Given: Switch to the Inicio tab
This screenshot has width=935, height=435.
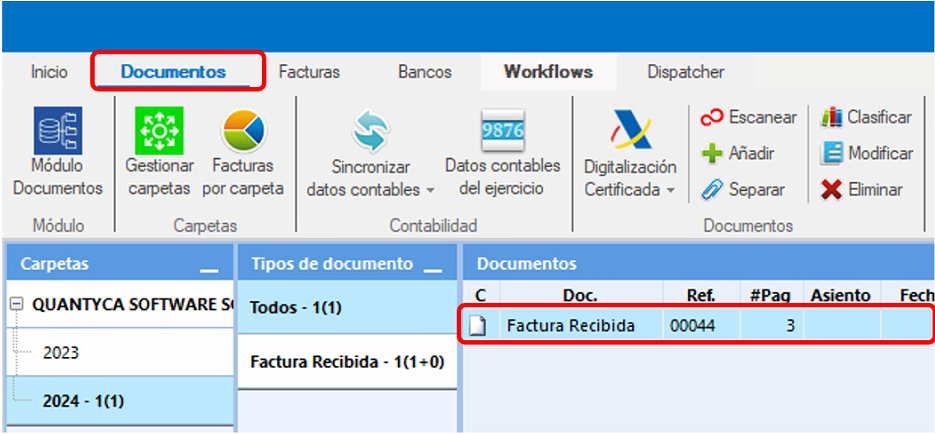Looking at the screenshot, I should pos(49,72).
